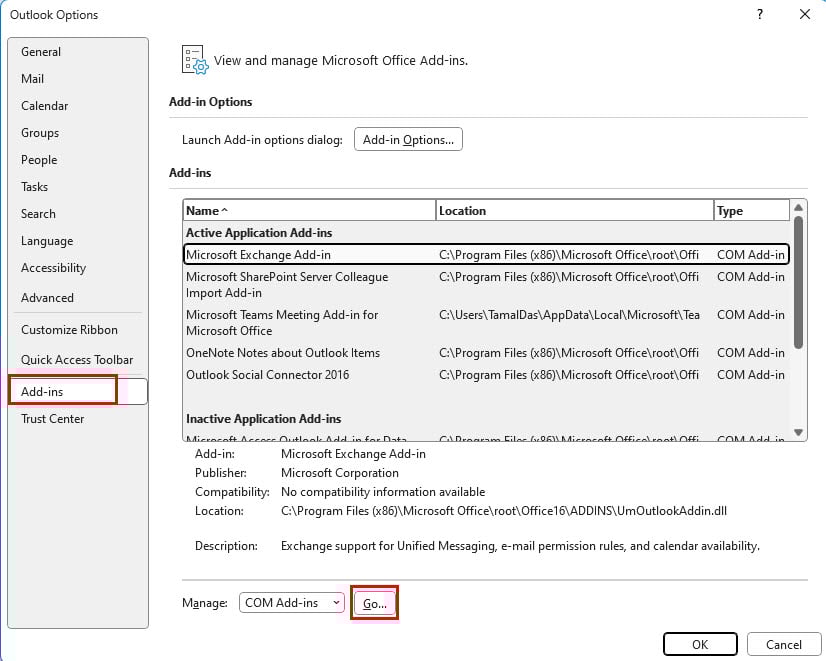This screenshot has width=826, height=661.
Task: Close the Outlook Options dialog
Action: tap(804, 14)
